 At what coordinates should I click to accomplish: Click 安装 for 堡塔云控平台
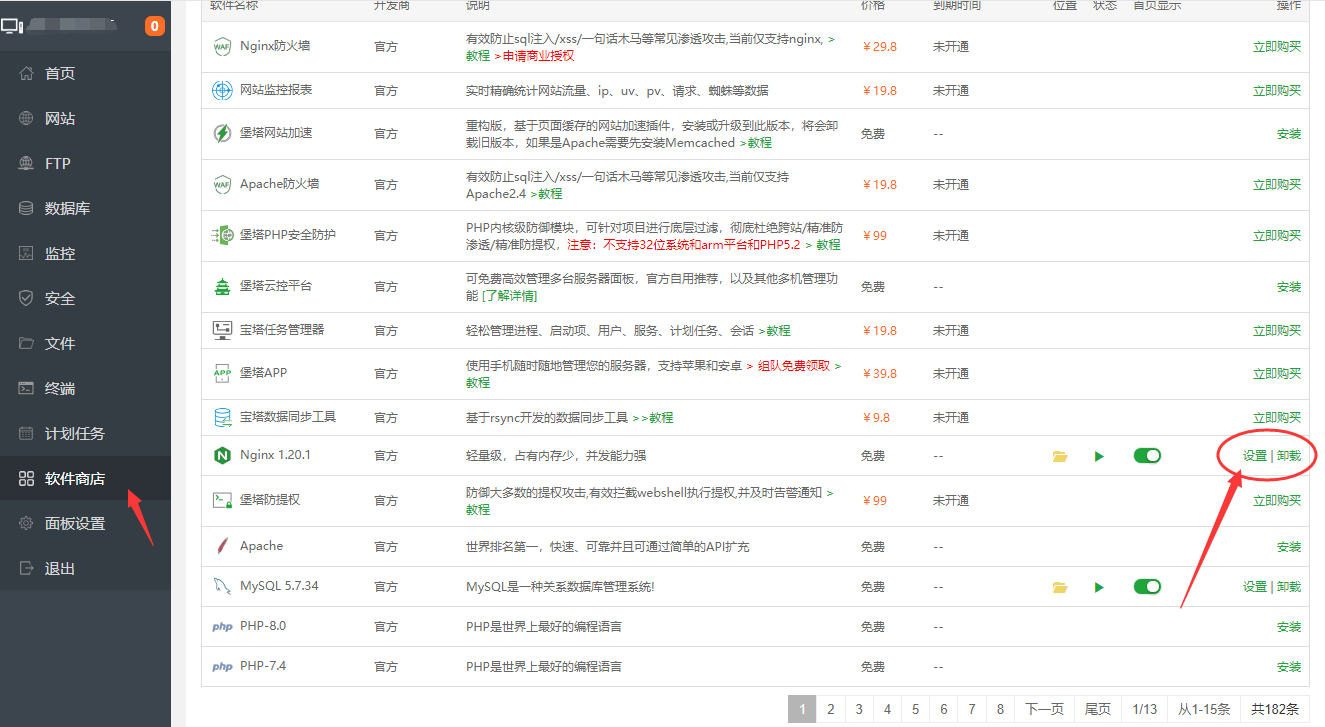tap(1289, 287)
